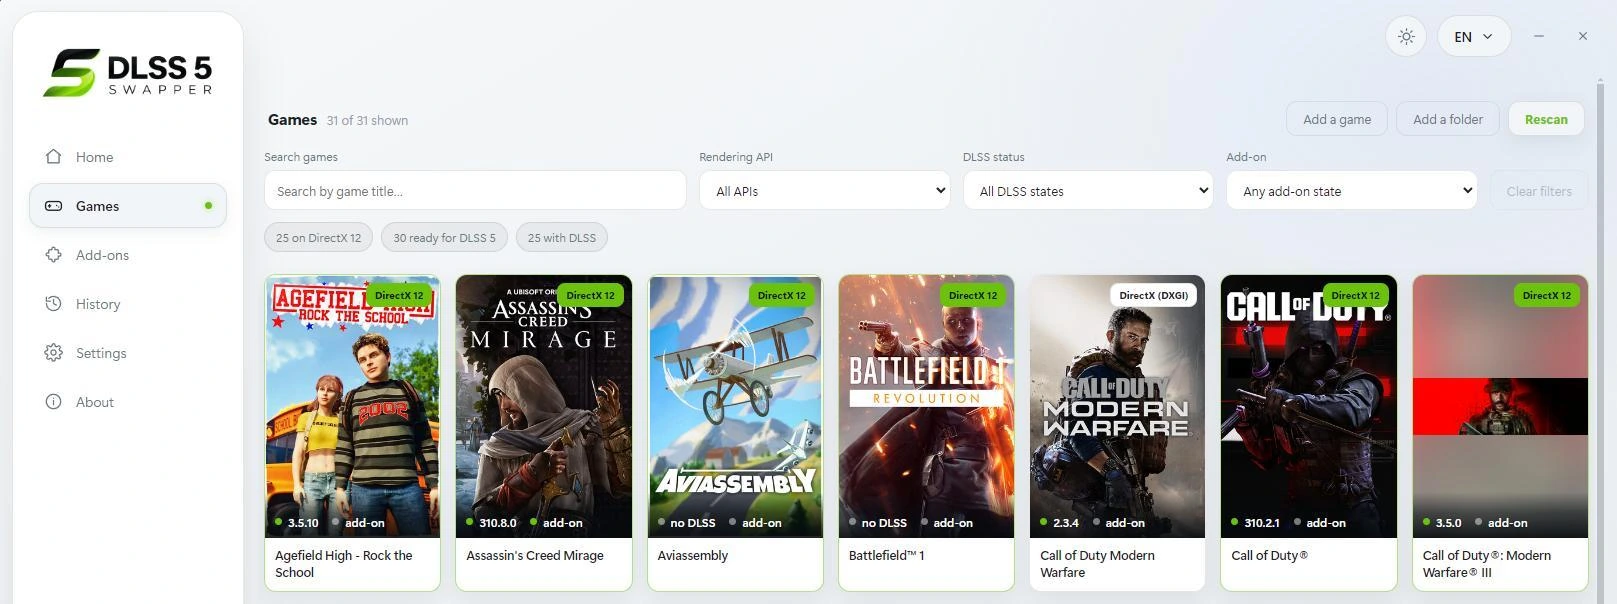1617x604 pixels.
Task: Click the Agefield High - Rock the School title
Action: (344, 564)
